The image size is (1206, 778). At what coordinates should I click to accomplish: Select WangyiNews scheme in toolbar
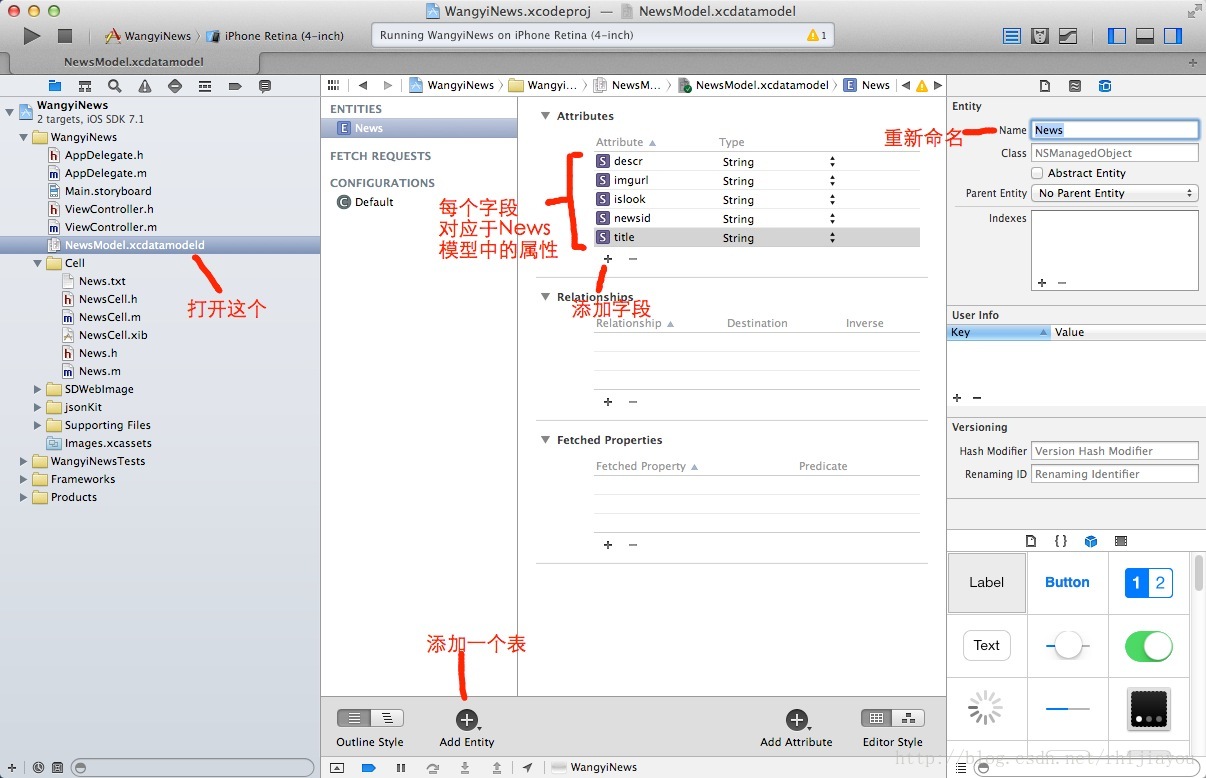(x=148, y=36)
